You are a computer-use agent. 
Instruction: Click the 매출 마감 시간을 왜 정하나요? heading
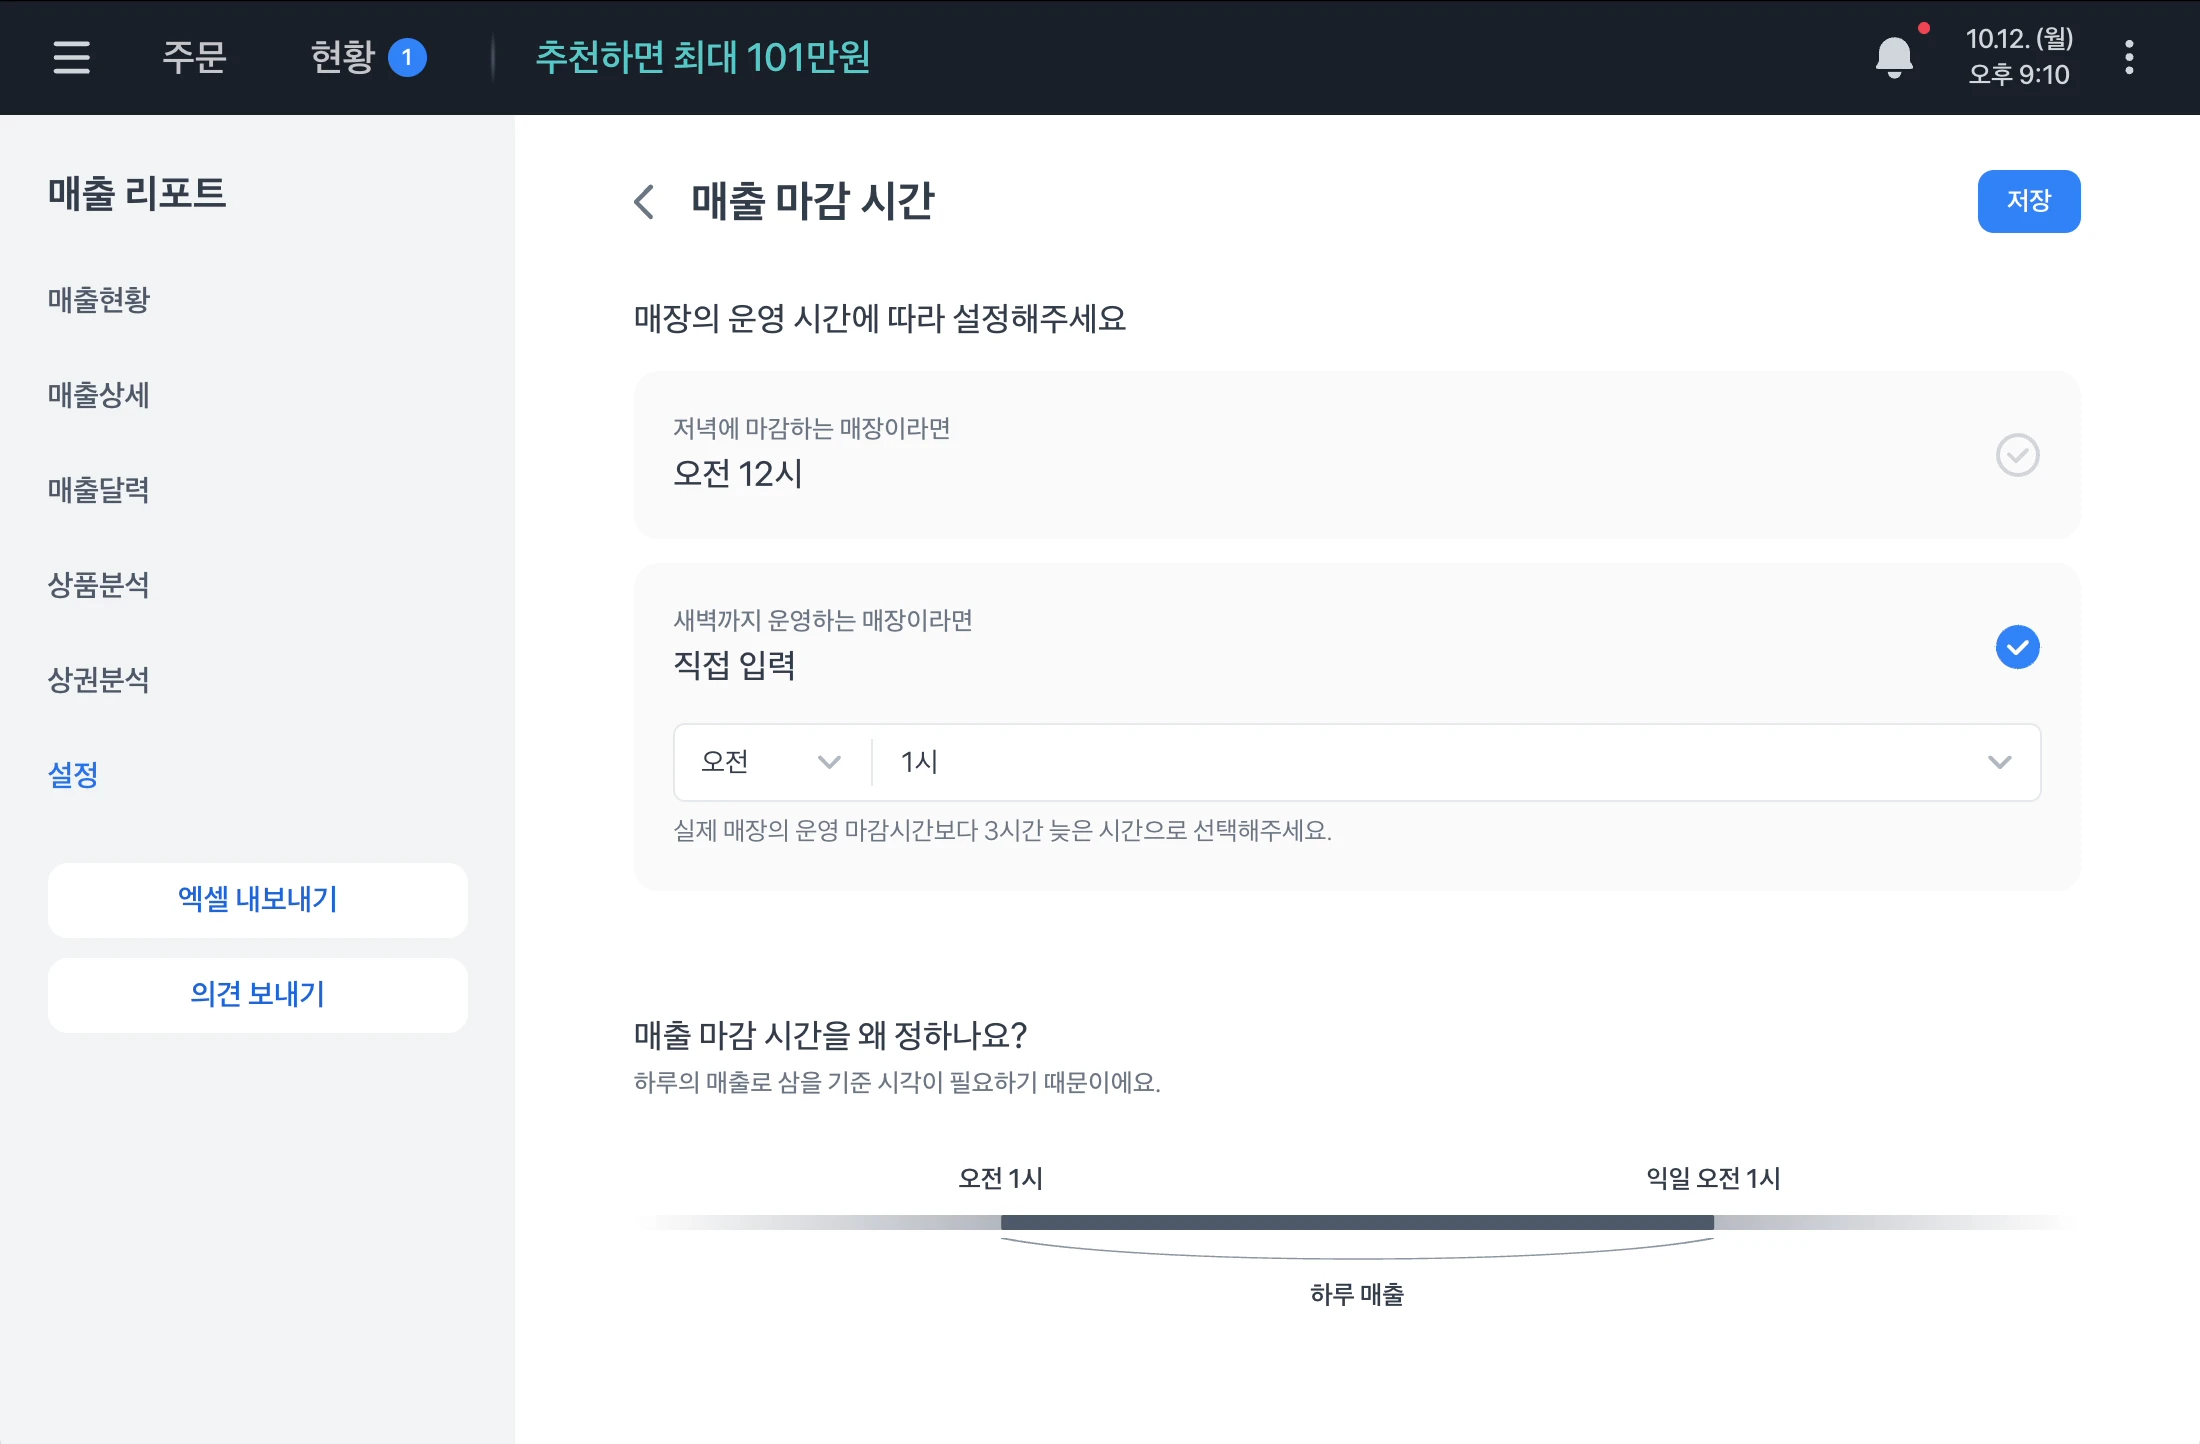830,1035
